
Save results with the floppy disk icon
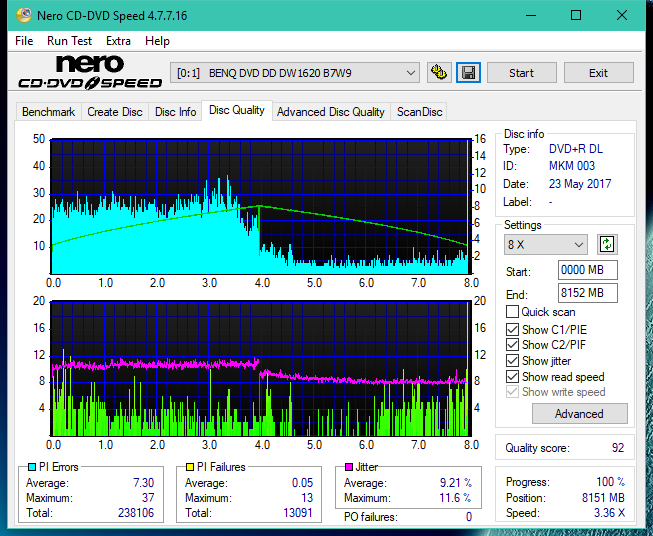(x=468, y=73)
